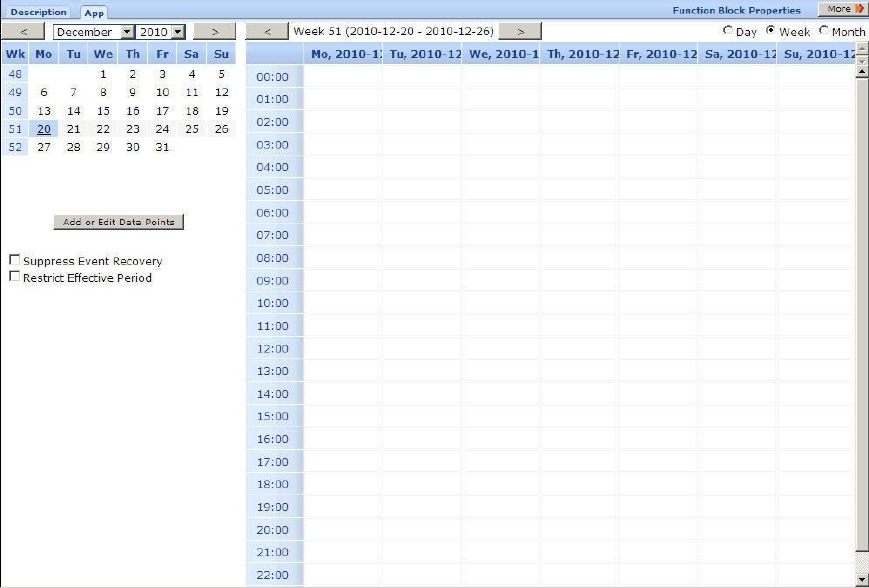
Task: Pick December 18 in mini calendar
Action: pos(192,111)
